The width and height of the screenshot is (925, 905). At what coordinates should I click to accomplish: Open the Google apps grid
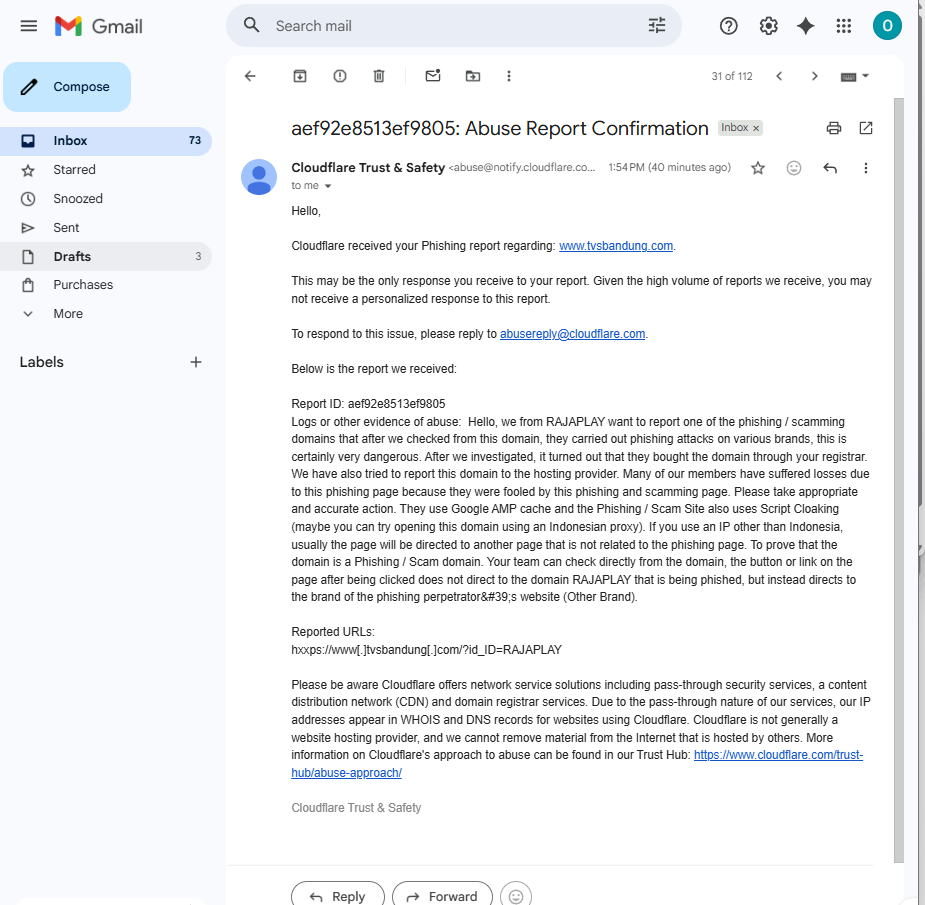tap(844, 26)
